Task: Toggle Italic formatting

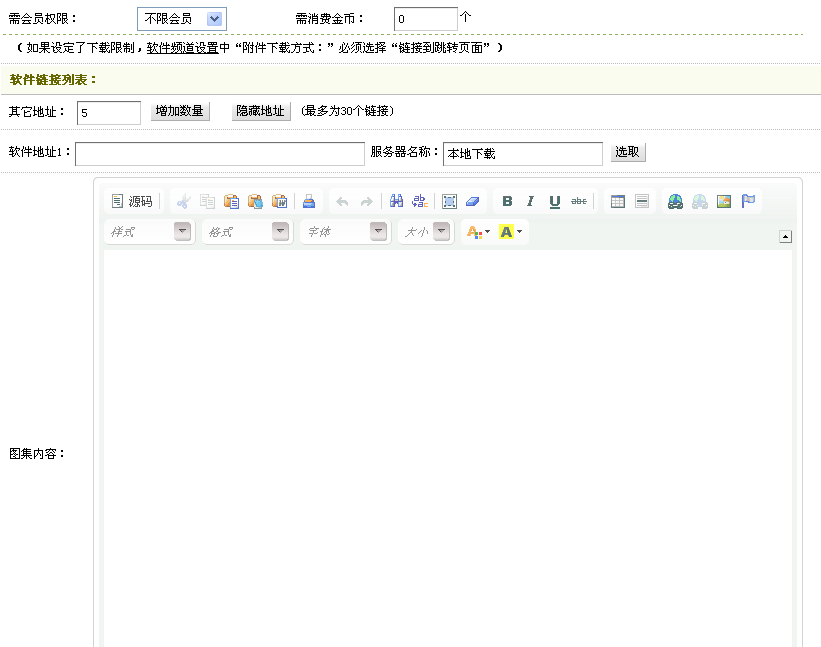Action: click(531, 201)
